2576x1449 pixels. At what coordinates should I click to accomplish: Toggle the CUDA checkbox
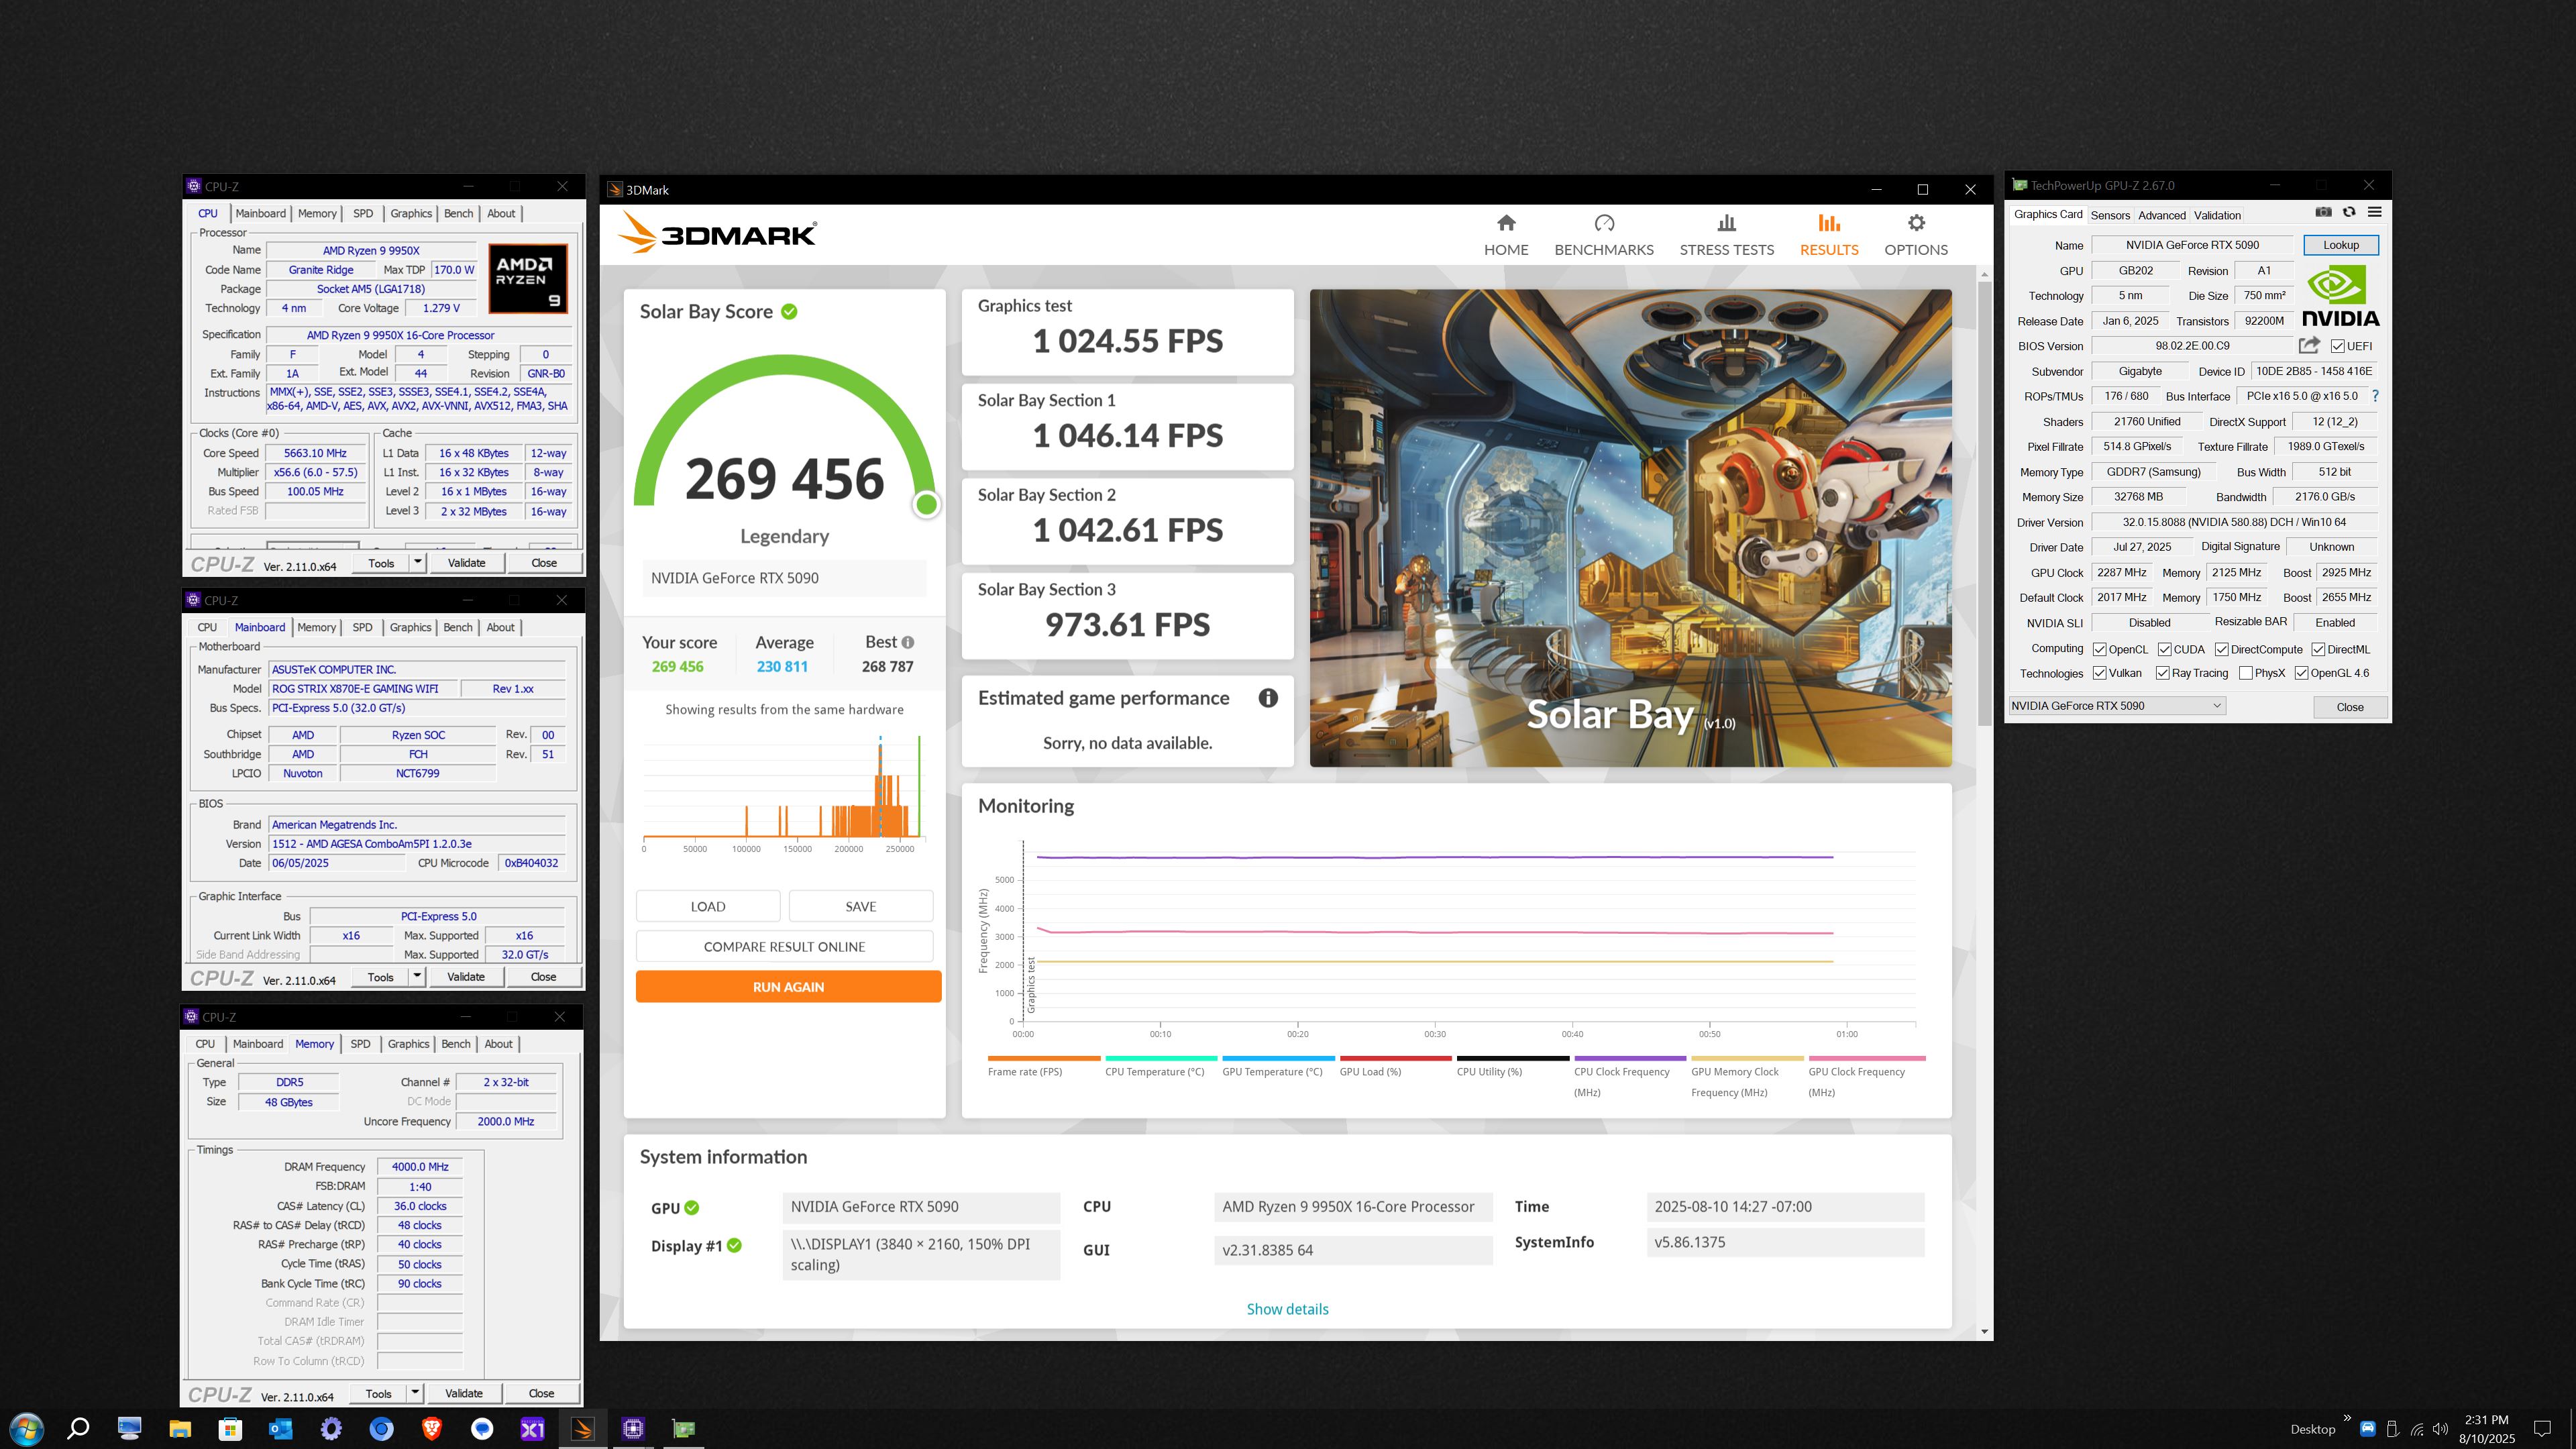pyautogui.click(x=2164, y=649)
